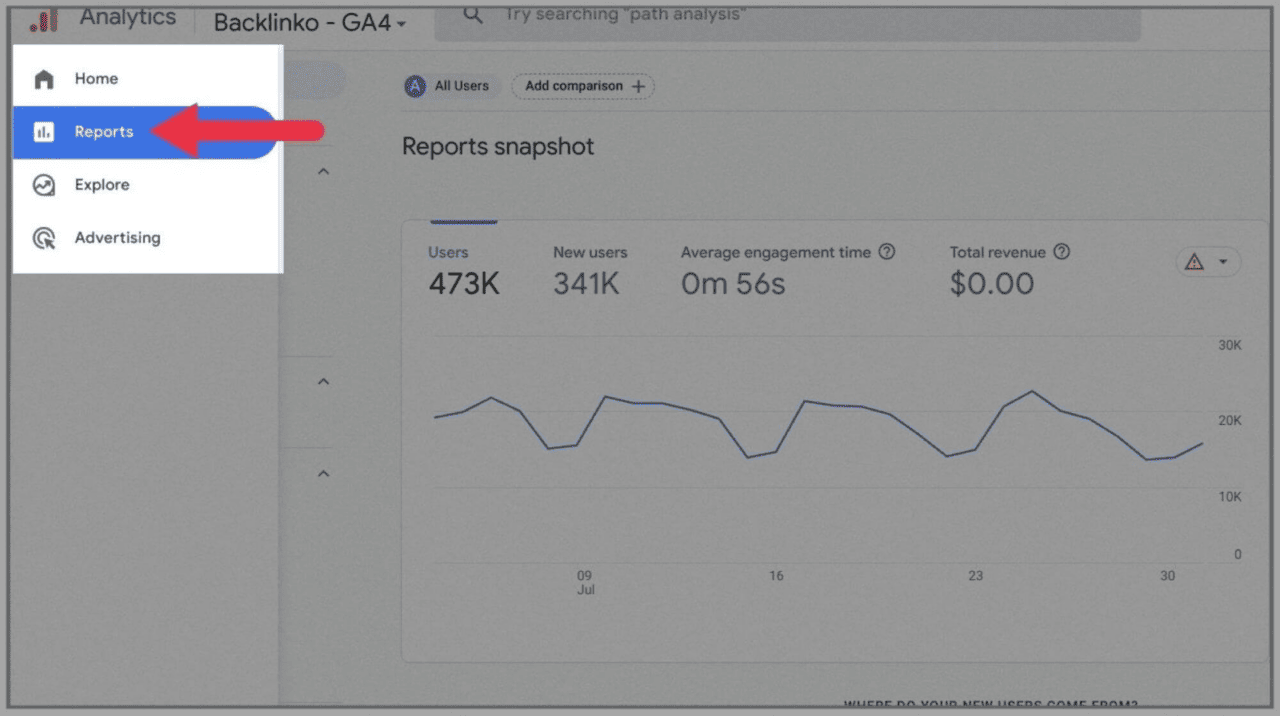This screenshot has height=716, width=1280.
Task: Click the blue Users trend line on the chart
Action: pyautogui.click(x=650, y=403)
